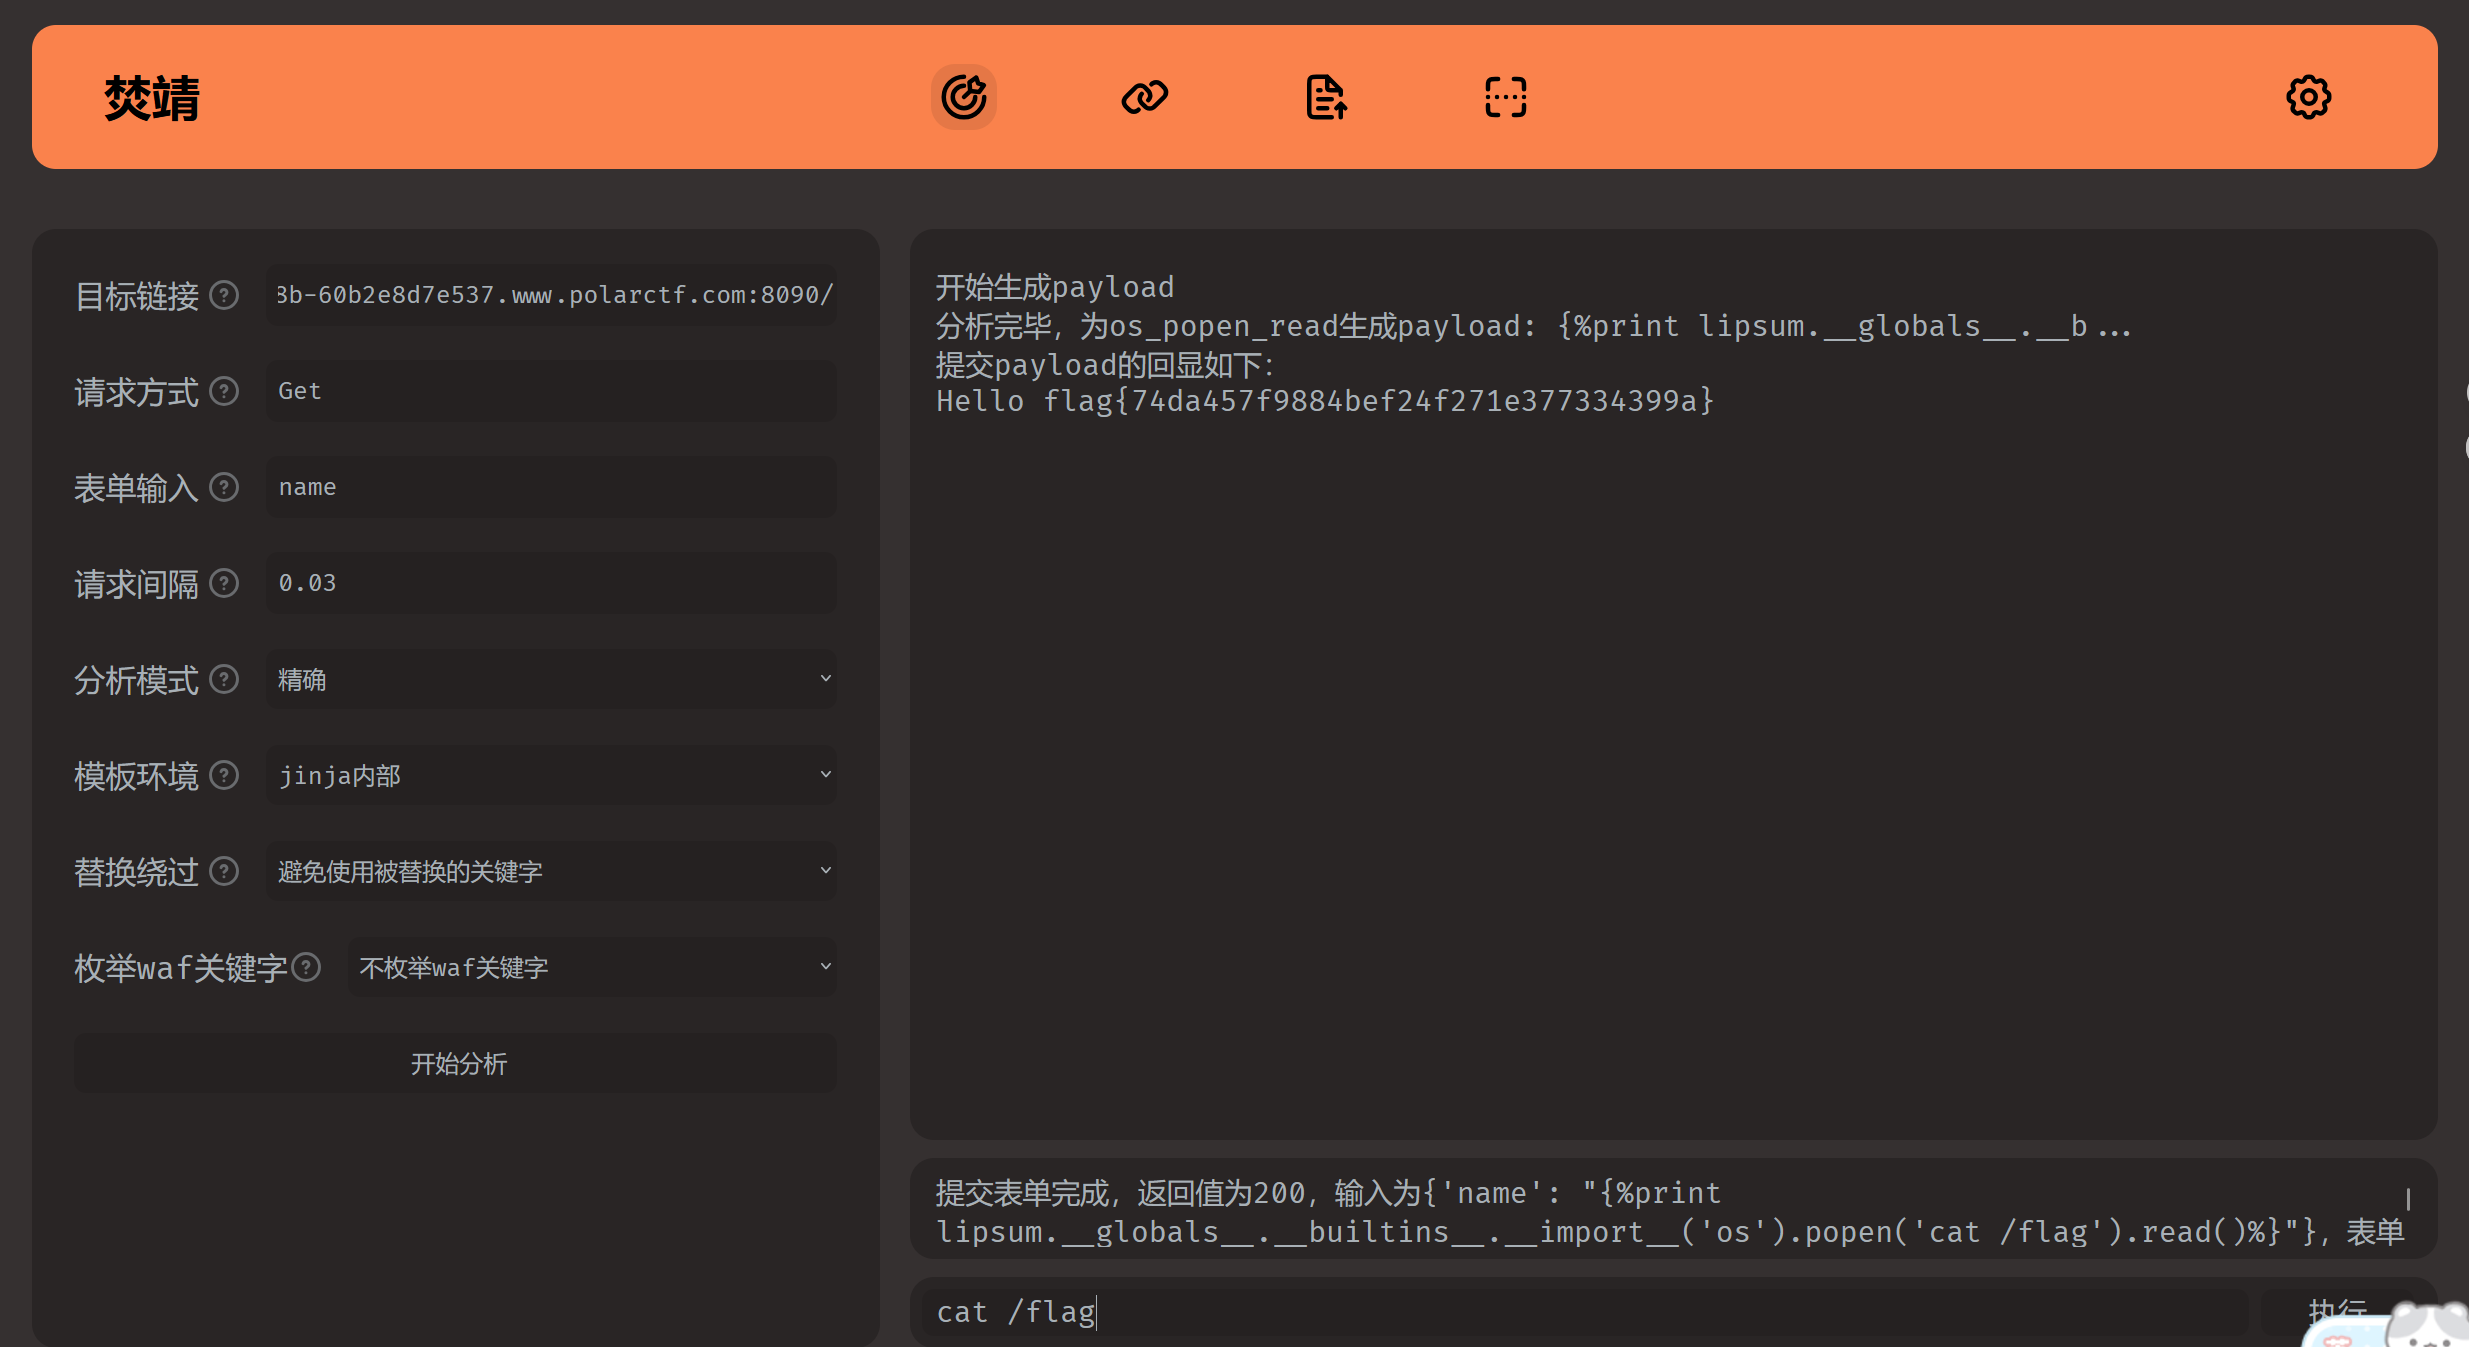2469x1347 pixels.
Task: Focus the target URL input field
Action: tap(550, 295)
